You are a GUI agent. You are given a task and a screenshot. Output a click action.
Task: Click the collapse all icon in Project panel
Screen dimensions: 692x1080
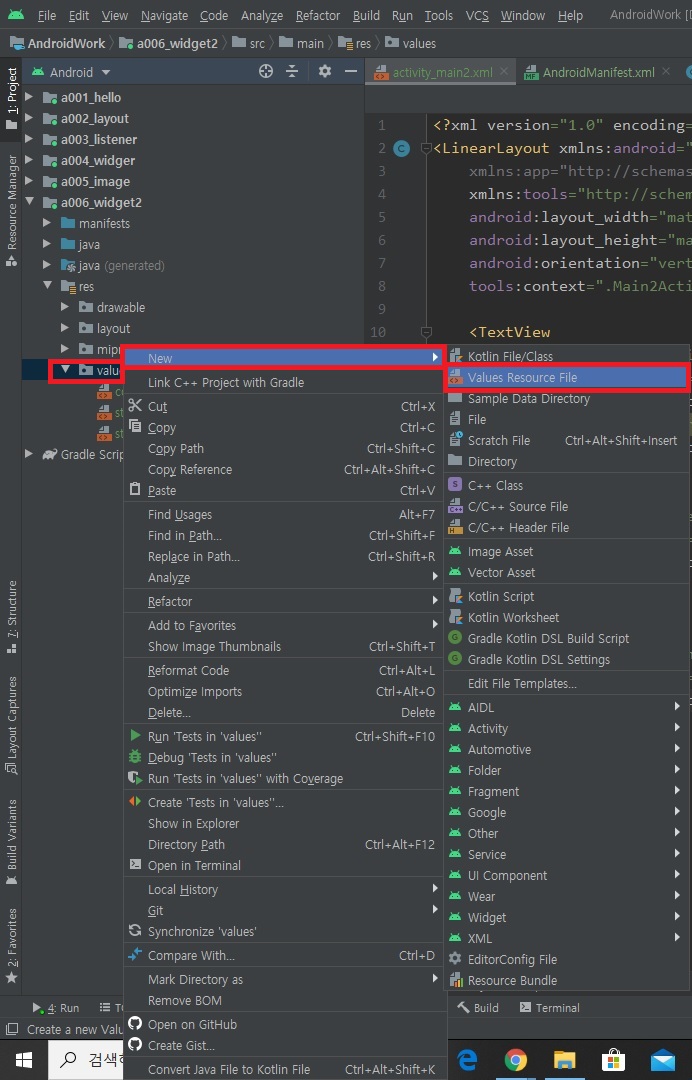tap(292, 72)
